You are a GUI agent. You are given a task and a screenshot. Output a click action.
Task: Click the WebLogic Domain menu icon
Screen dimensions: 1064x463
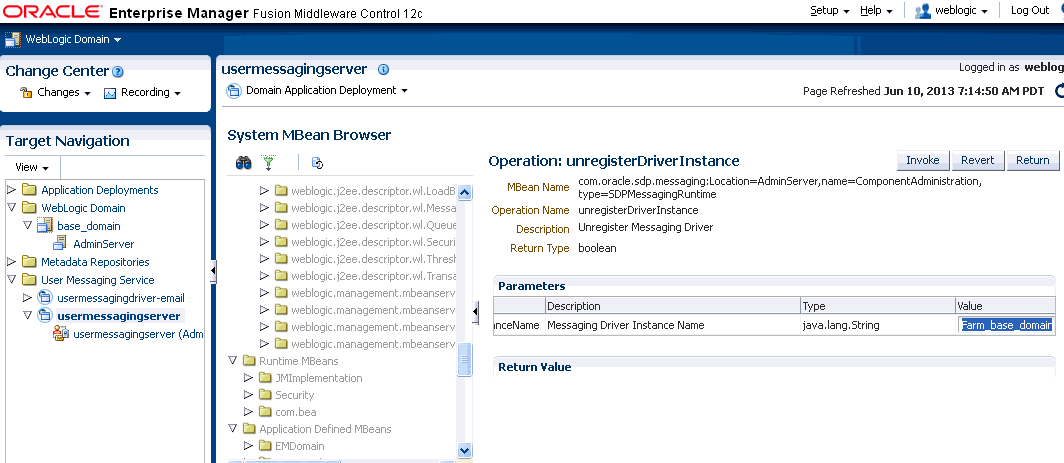13,39
